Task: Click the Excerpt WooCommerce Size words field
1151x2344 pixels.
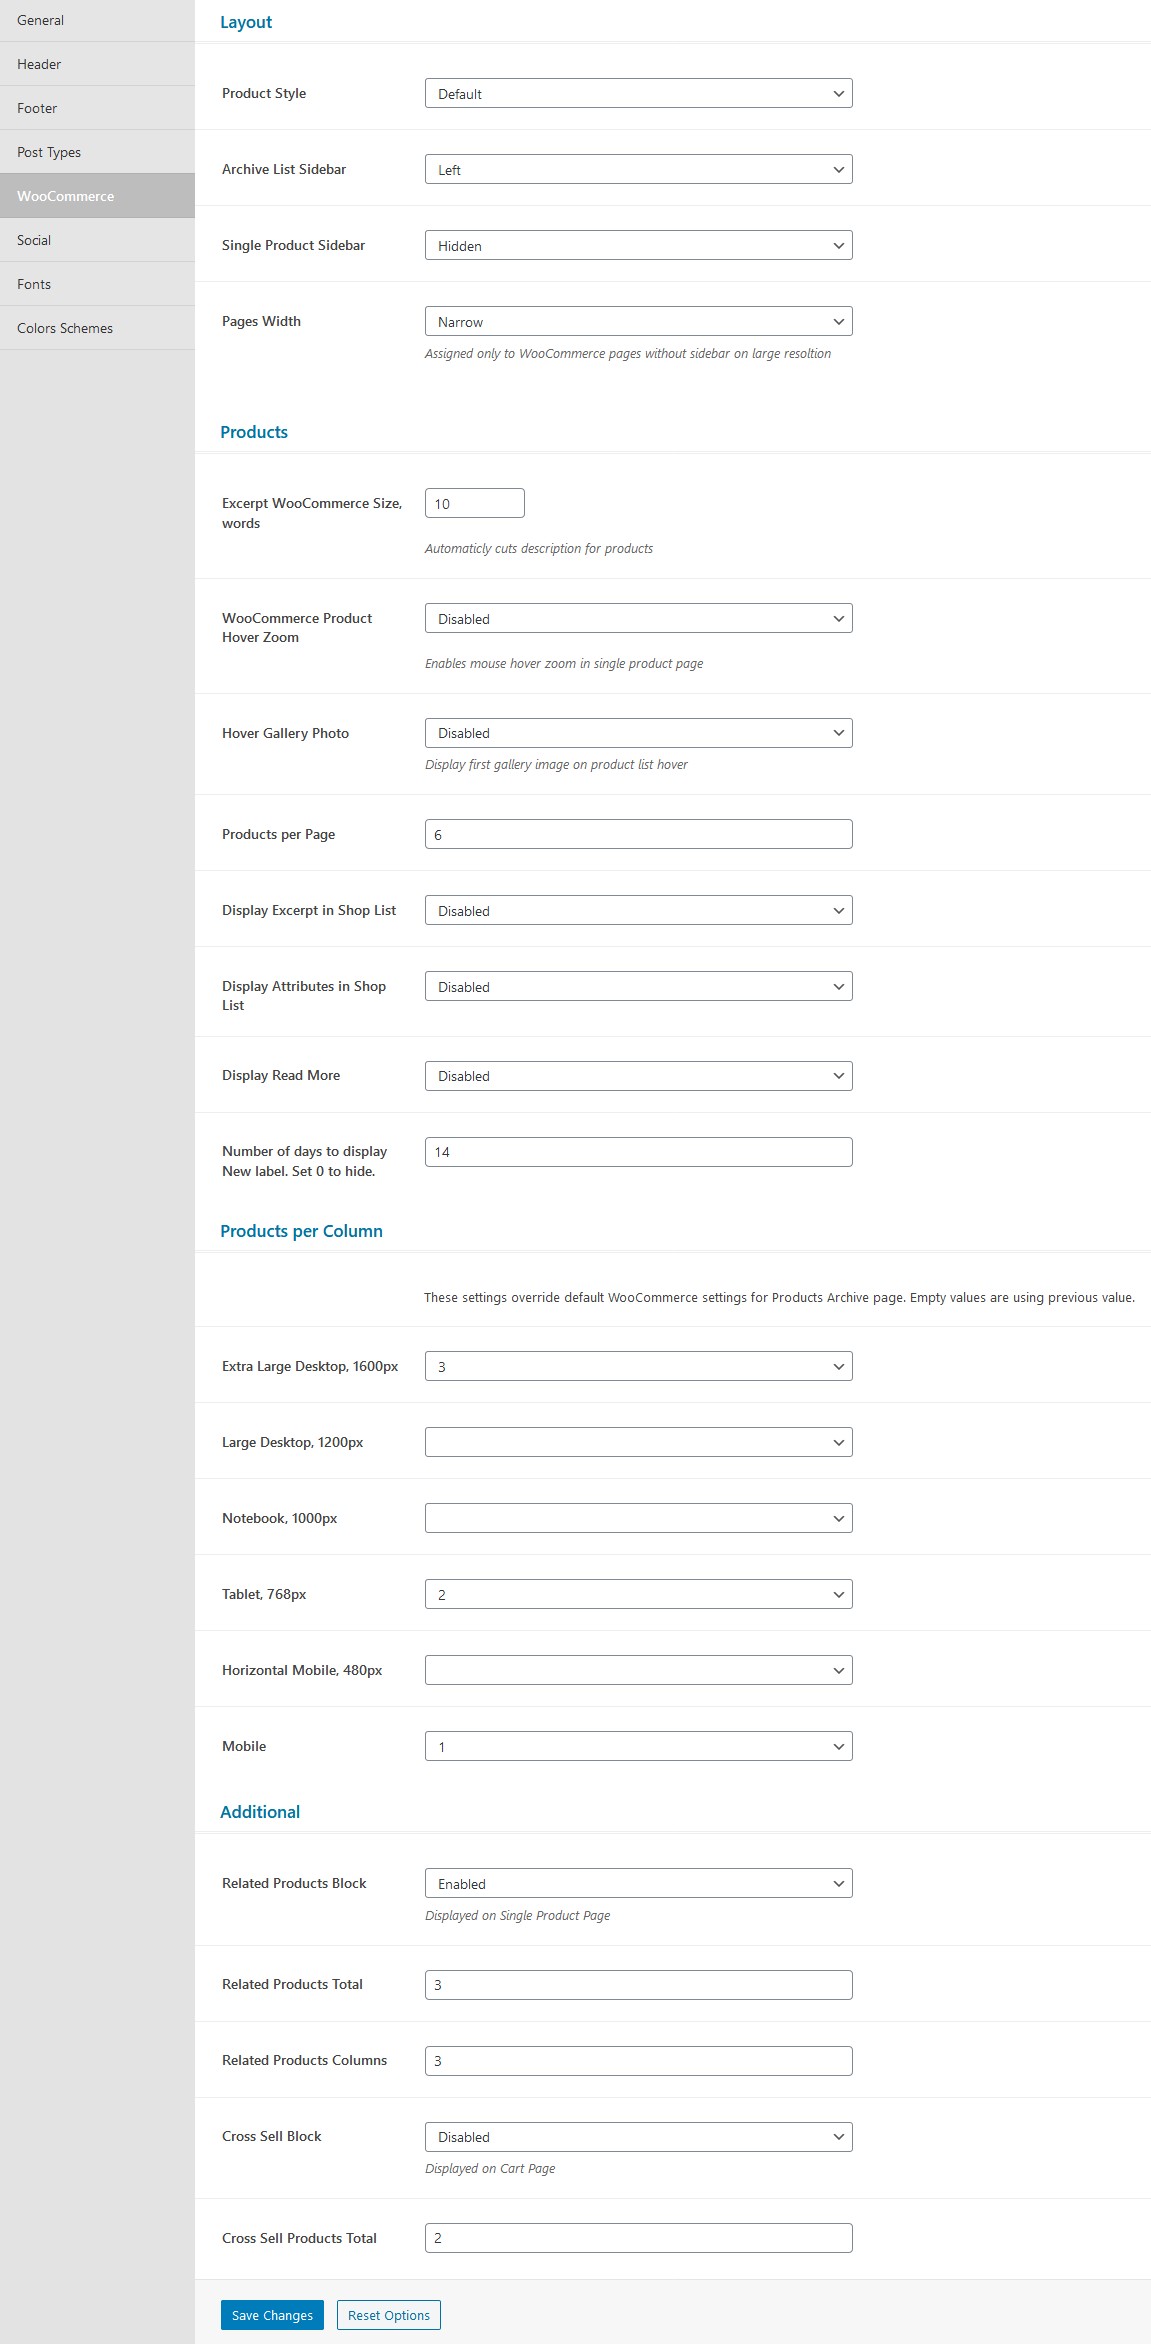Action: tap(474, 503)
